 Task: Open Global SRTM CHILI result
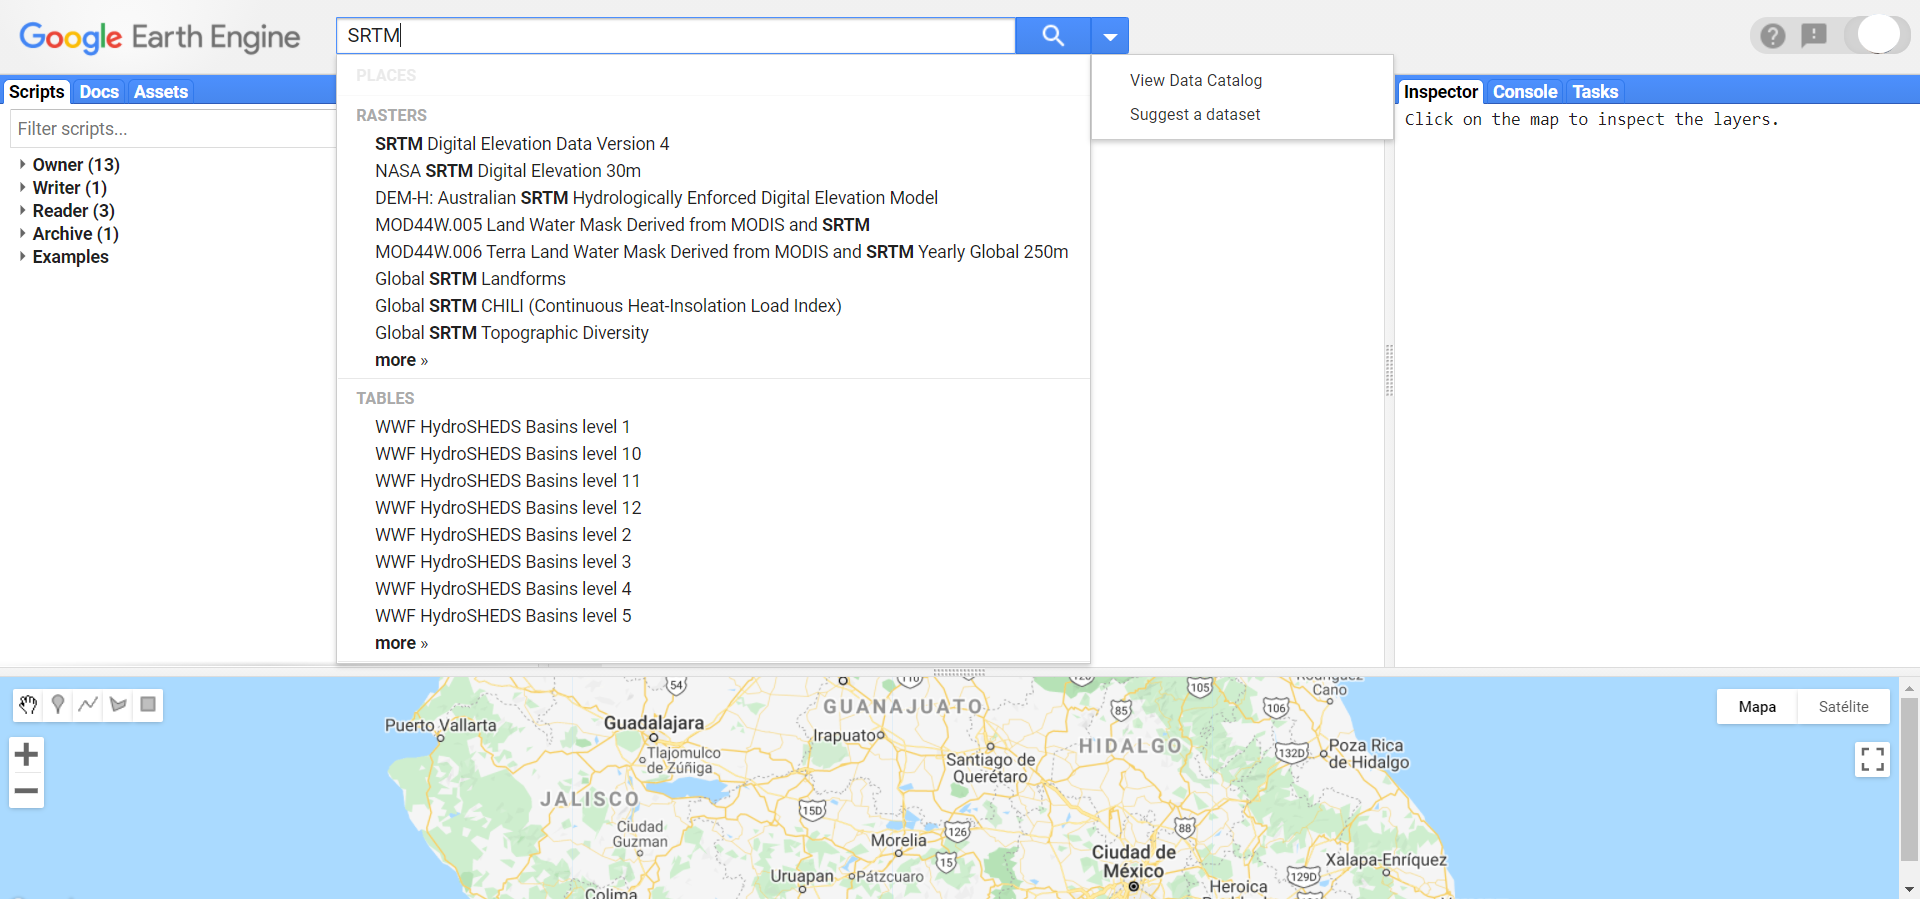608,306
